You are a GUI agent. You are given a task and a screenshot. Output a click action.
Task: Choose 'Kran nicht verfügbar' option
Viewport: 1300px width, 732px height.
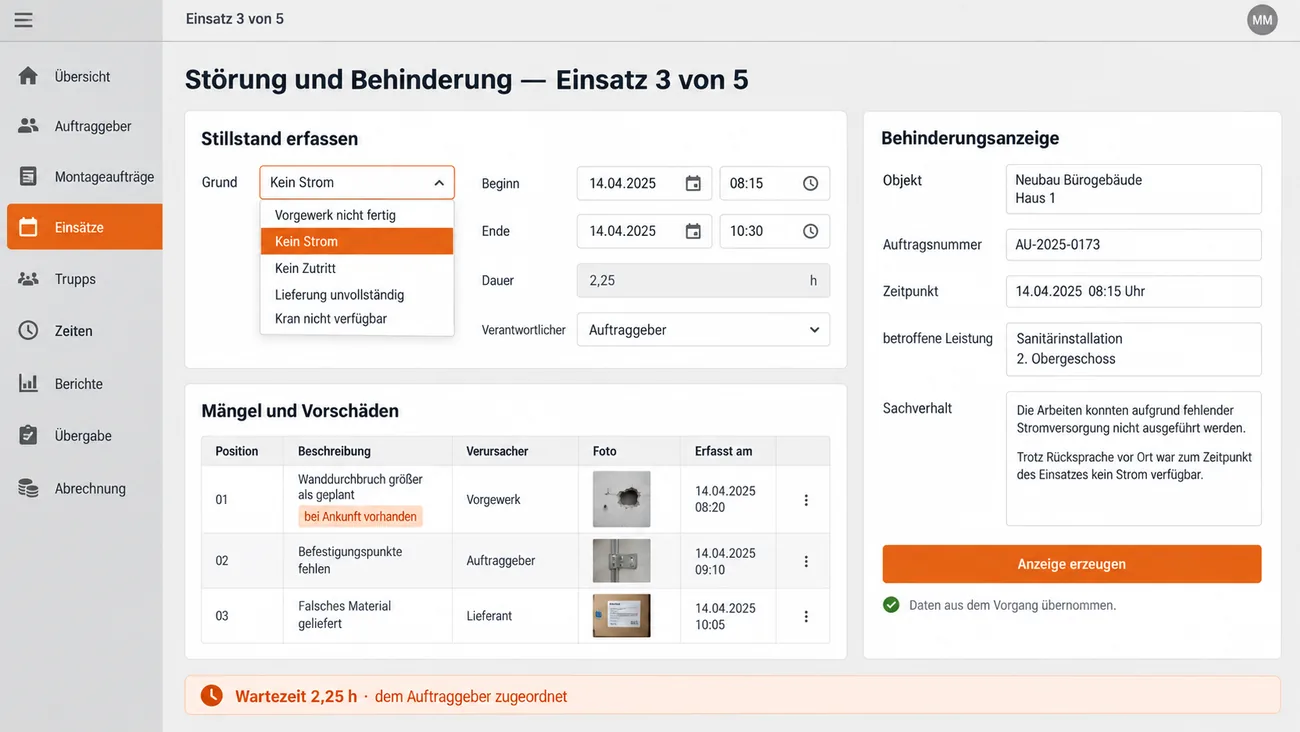357,319
